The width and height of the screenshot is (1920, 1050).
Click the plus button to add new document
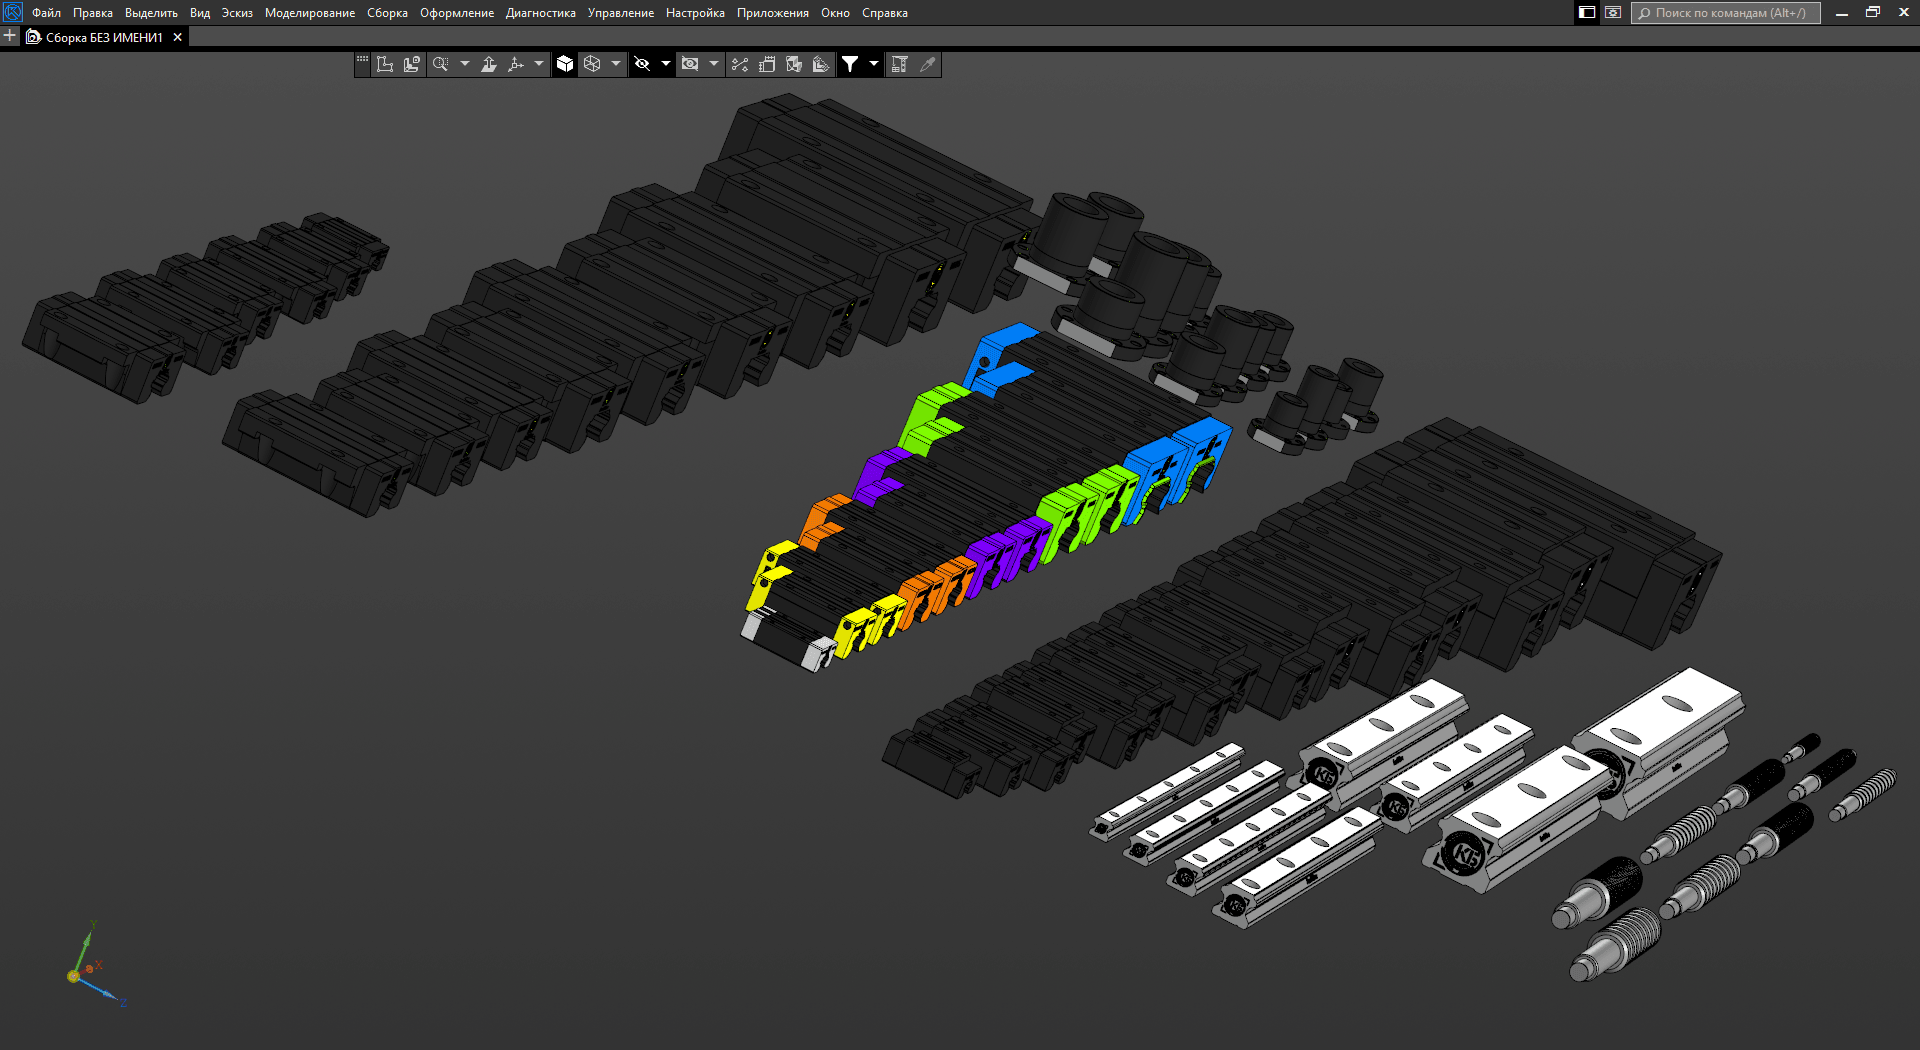[10, 36]
